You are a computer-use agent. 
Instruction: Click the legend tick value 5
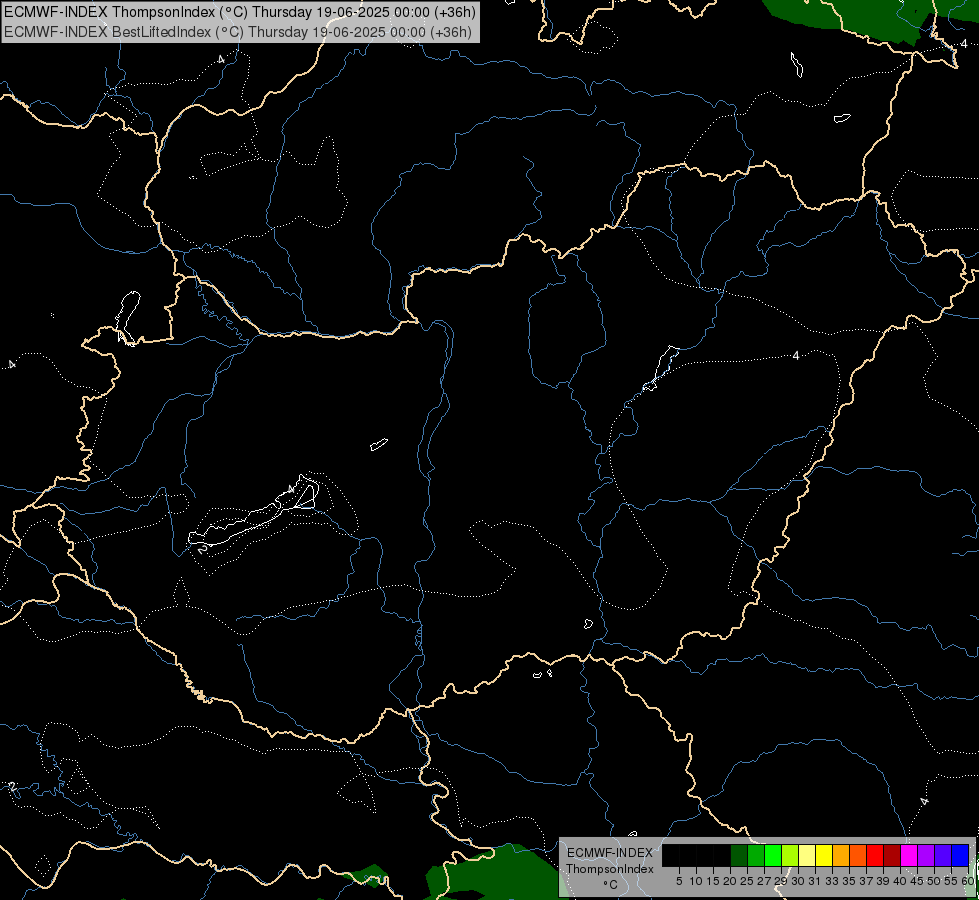[679, 881]
